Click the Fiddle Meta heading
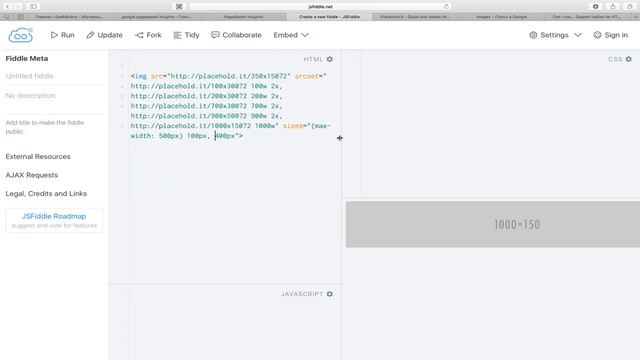640x360 pixels. (27, 58)
